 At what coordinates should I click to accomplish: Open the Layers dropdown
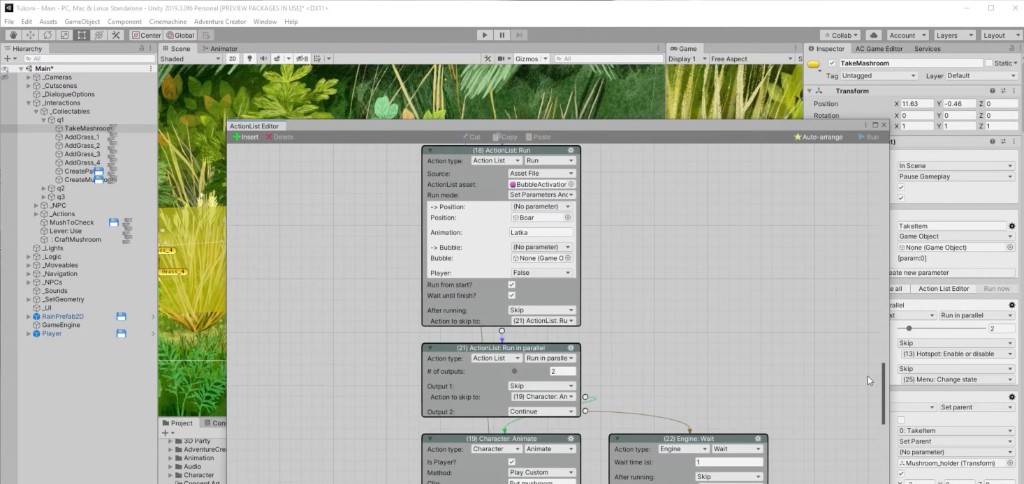pos(954,35)
